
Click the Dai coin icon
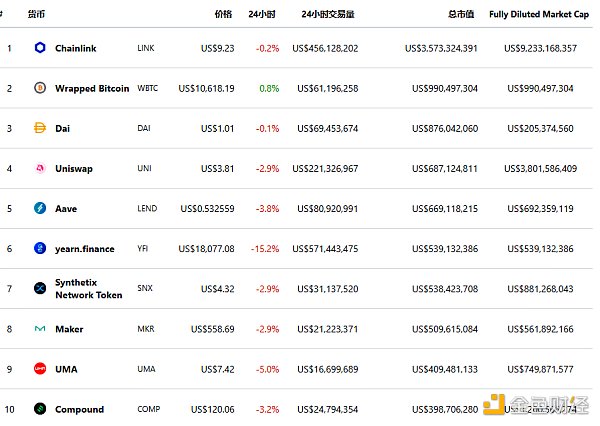[40, 128]
